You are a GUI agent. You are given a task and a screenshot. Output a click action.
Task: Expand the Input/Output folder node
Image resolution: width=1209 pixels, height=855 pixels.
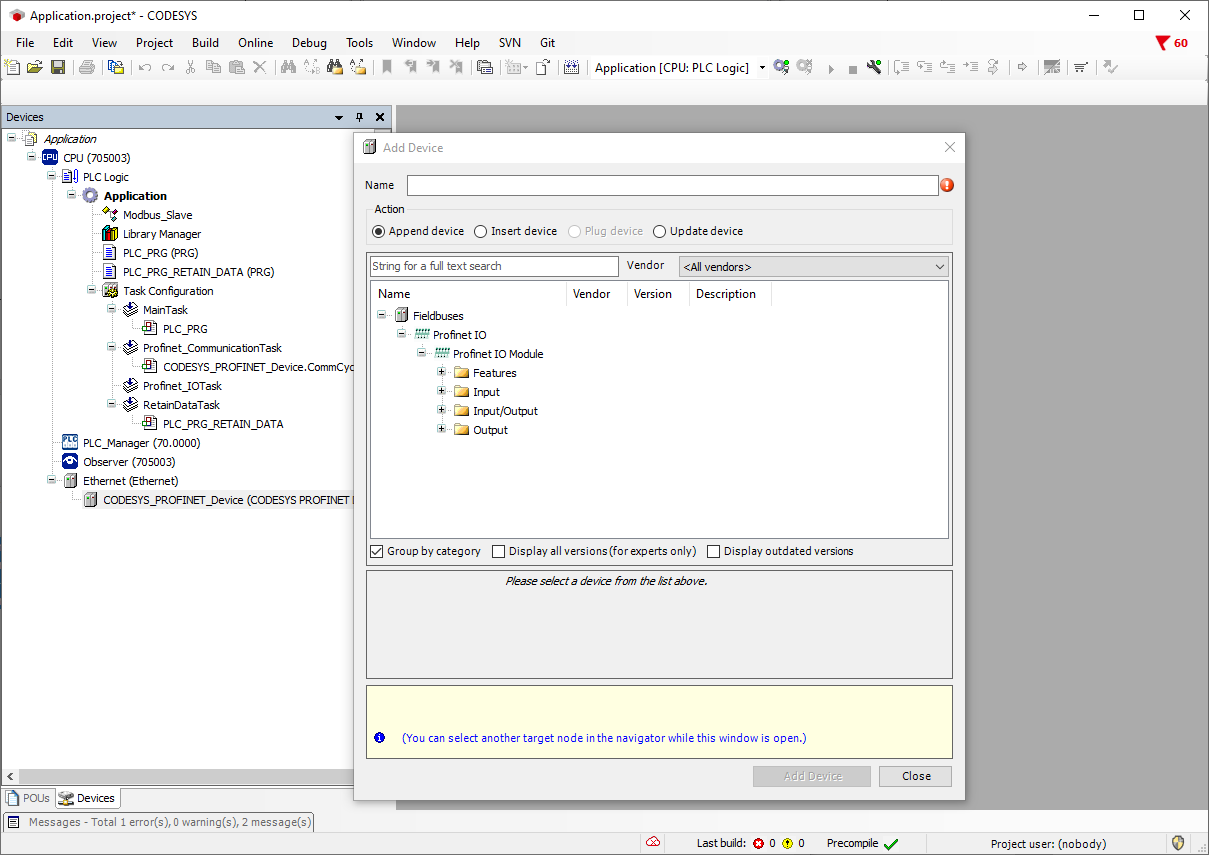442,411
